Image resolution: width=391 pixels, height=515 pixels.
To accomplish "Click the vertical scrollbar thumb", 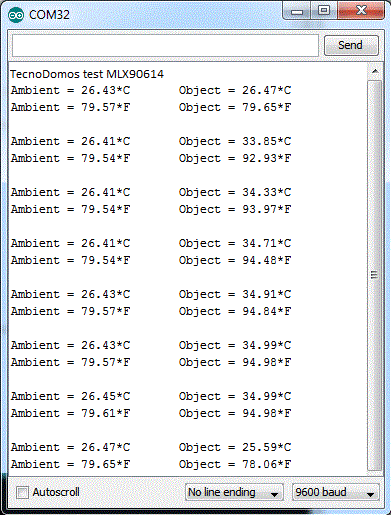I will click(375, 275).
